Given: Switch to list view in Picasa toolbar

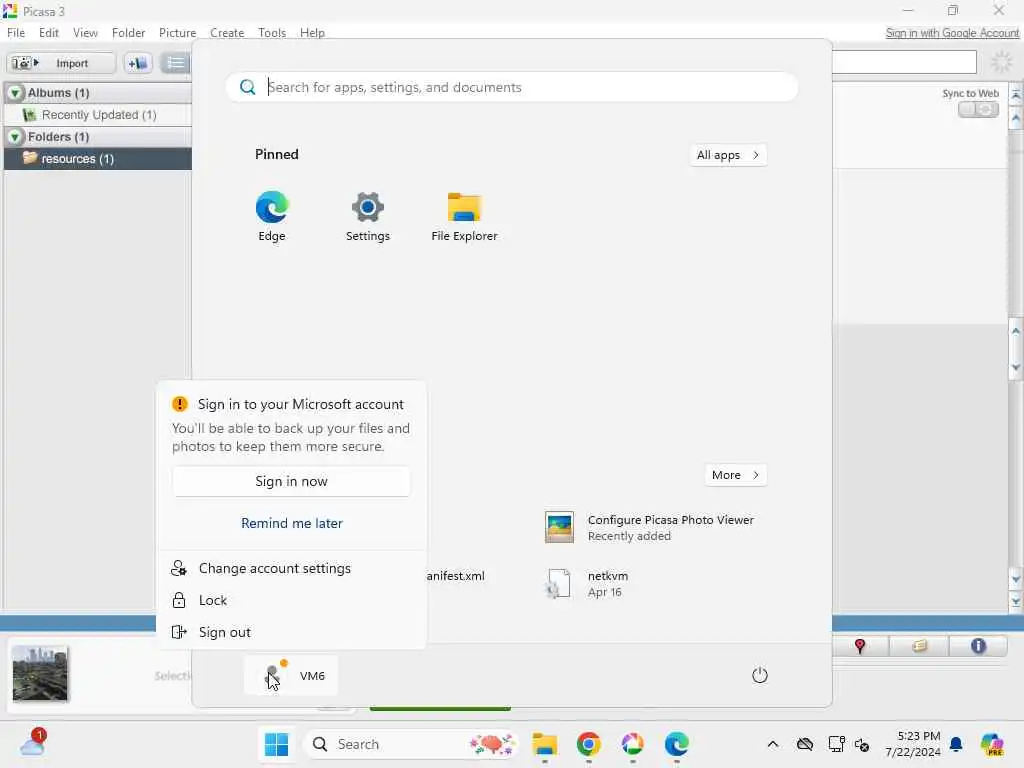Looking at the screenshot, I should tap(175, 63).
